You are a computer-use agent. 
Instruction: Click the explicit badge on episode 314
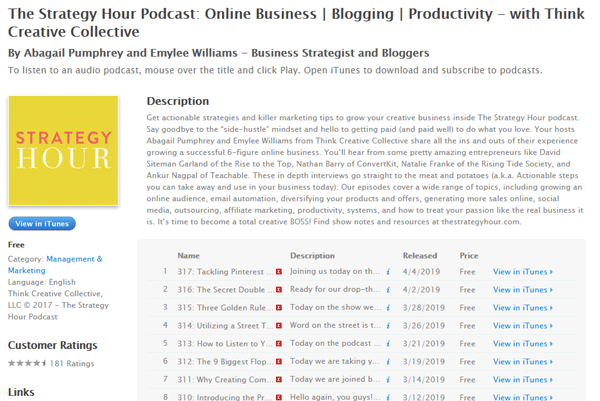(279, 326)
